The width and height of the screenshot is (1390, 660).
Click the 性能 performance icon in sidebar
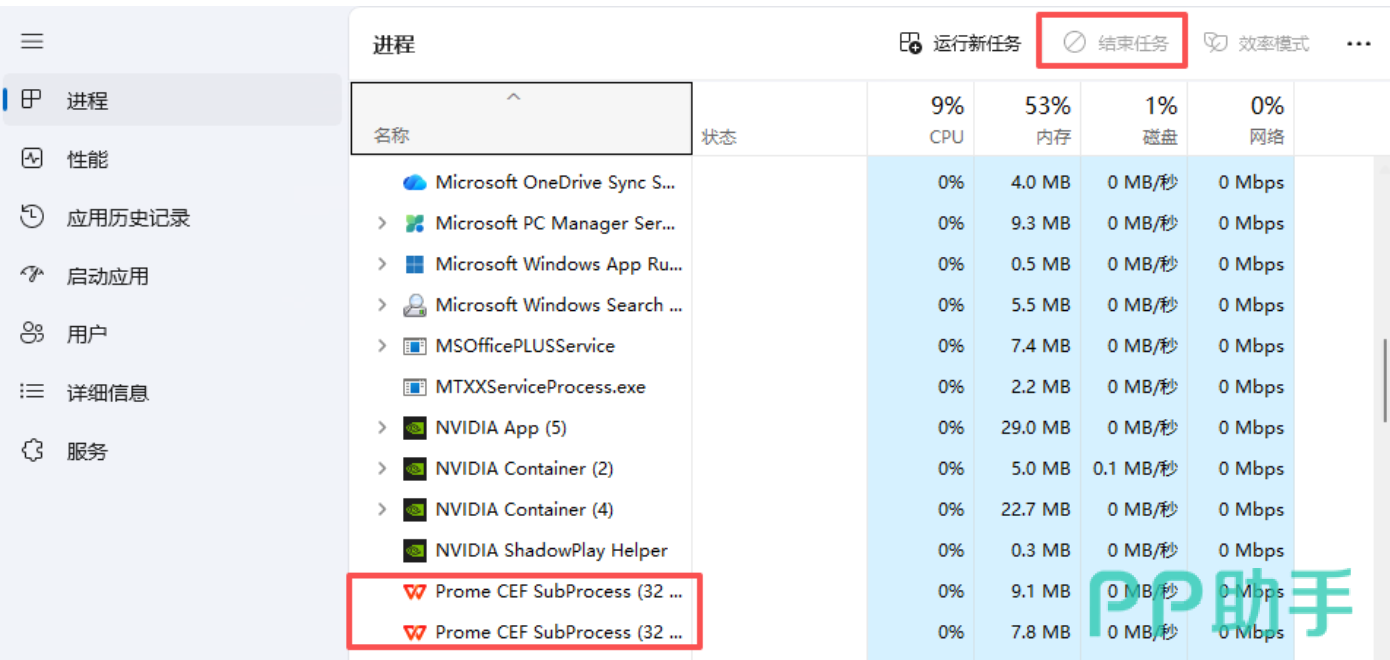tap(32, 158)
